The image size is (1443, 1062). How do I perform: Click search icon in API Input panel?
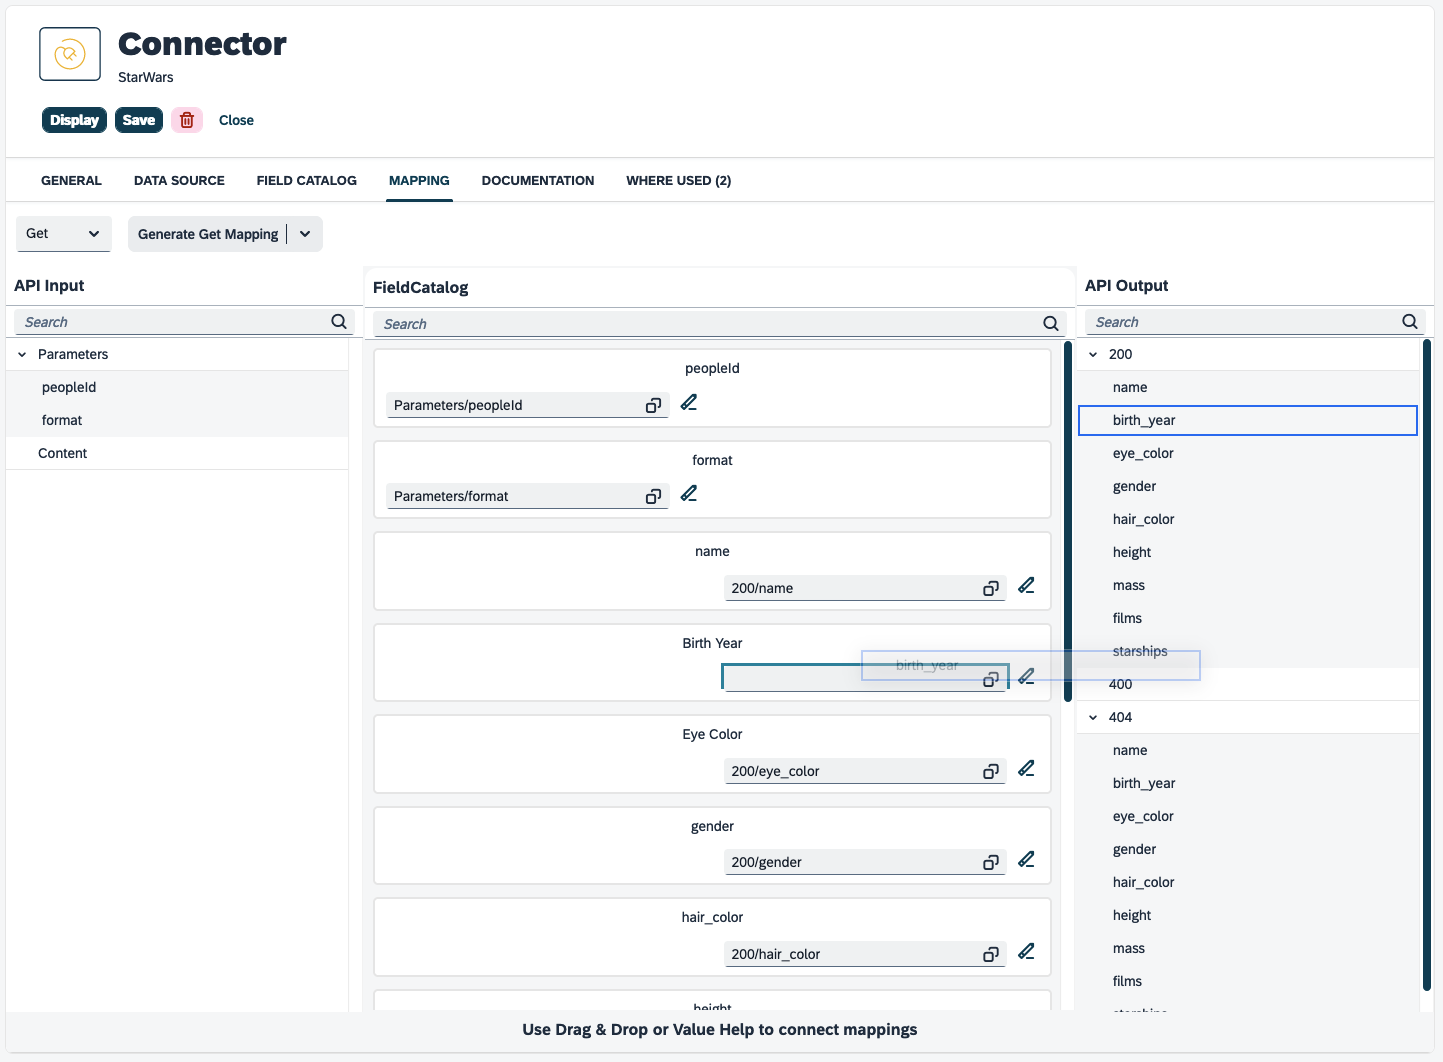coord(339,322)
